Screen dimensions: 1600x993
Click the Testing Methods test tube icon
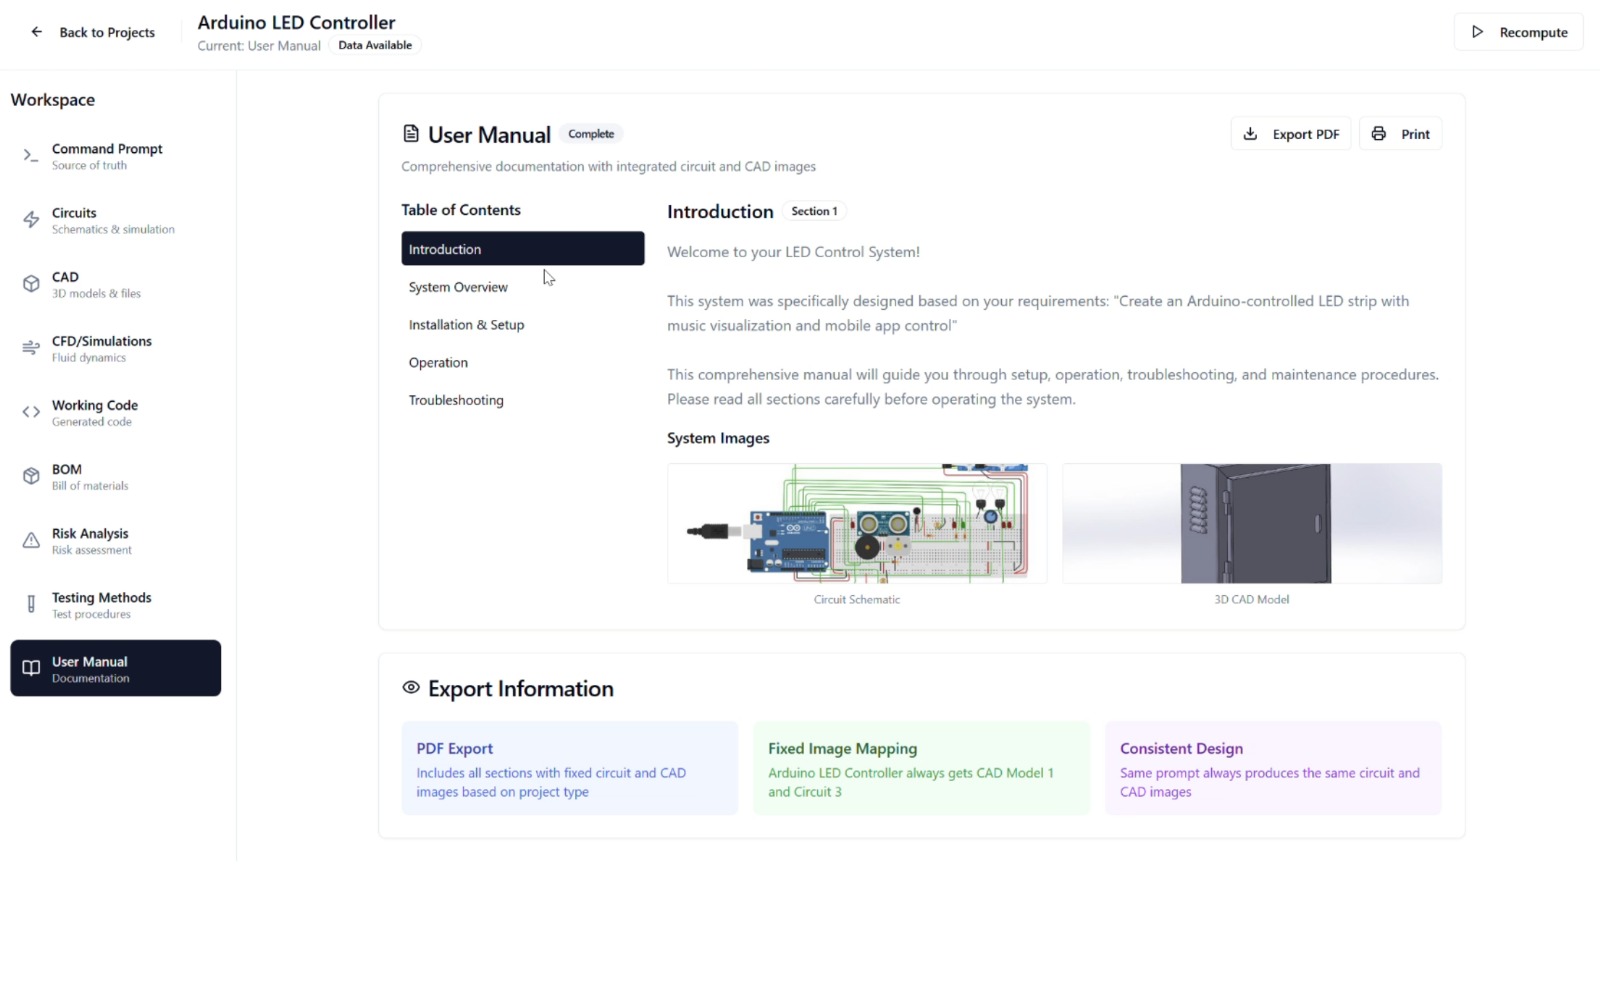31,604
